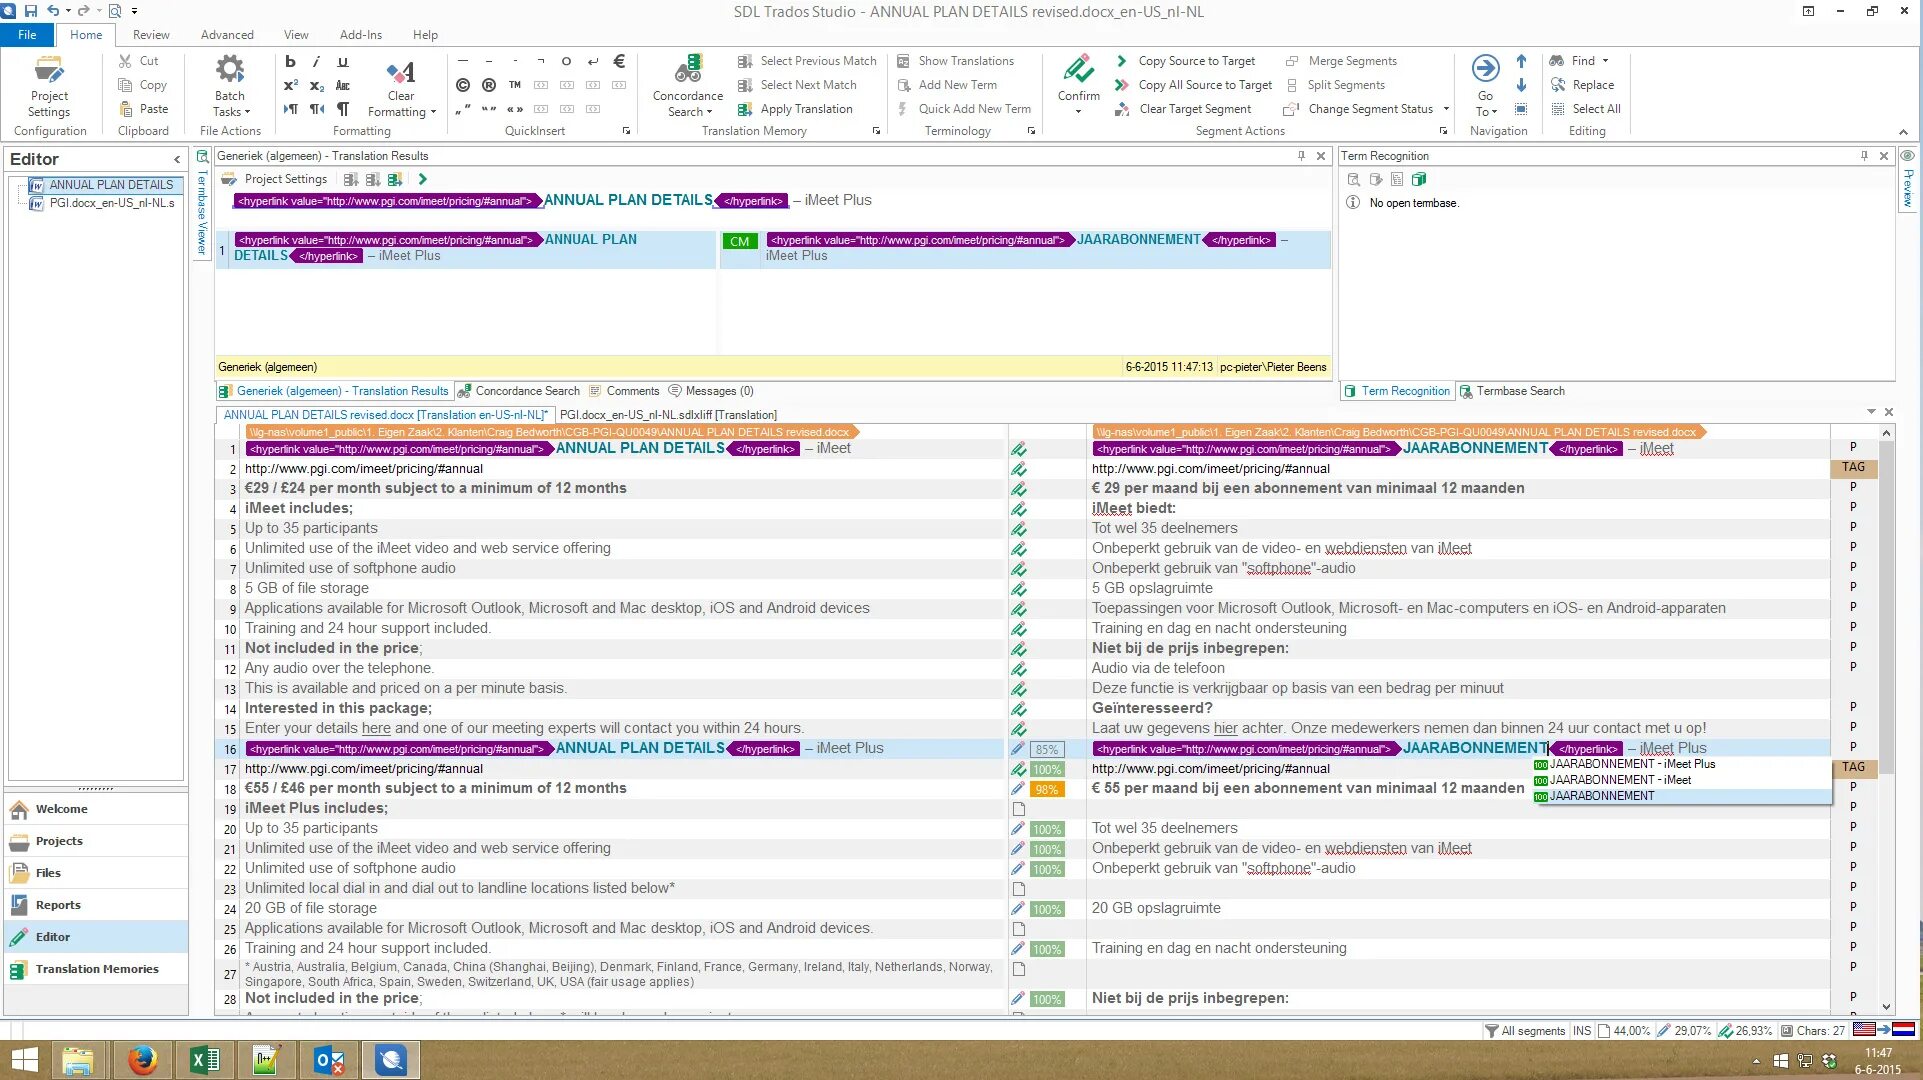1923x1080 pixels.
Task: Toggle underline formatting button
Action: (343, 61)
